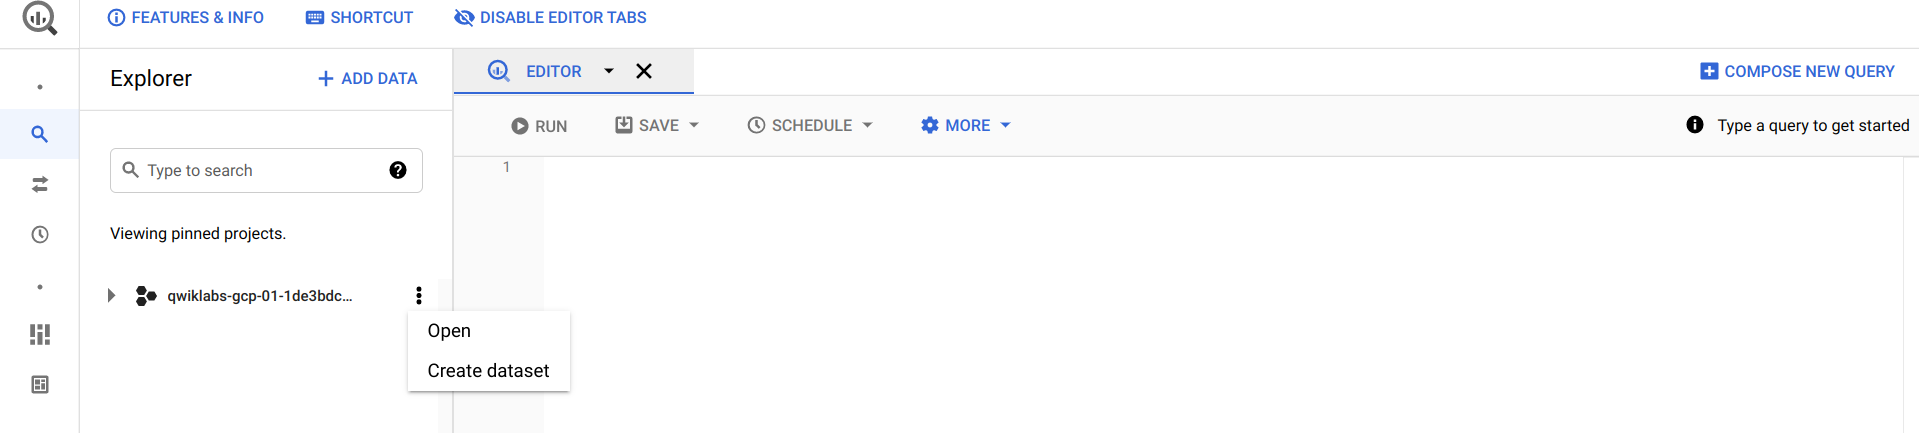Click Compose New Query
Viewport: 1919px width, 433px height.
[1797, 72]
